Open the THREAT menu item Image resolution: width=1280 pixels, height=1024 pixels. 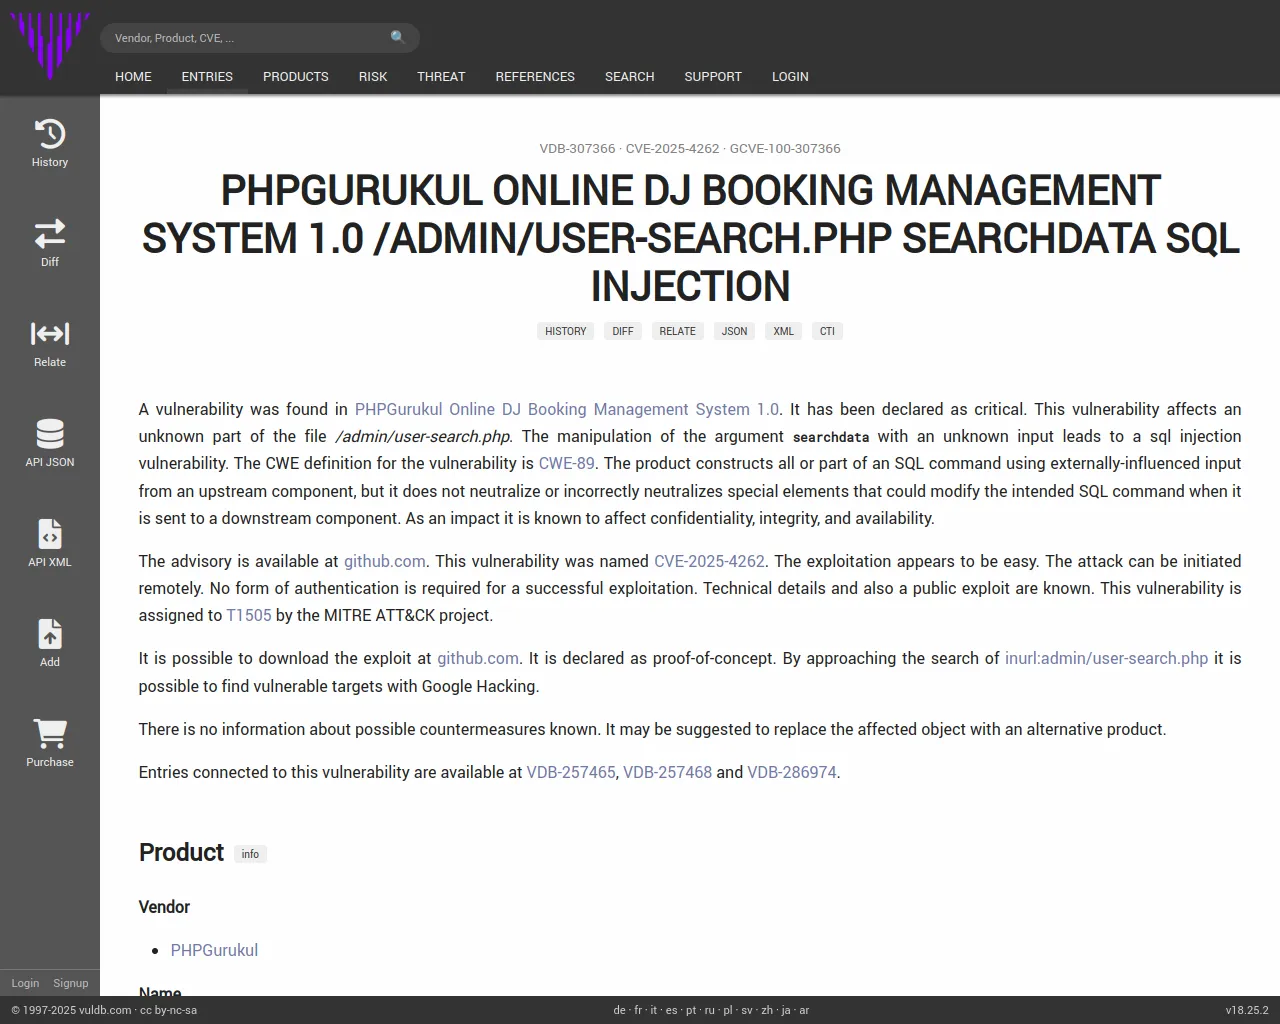(441, 77)
